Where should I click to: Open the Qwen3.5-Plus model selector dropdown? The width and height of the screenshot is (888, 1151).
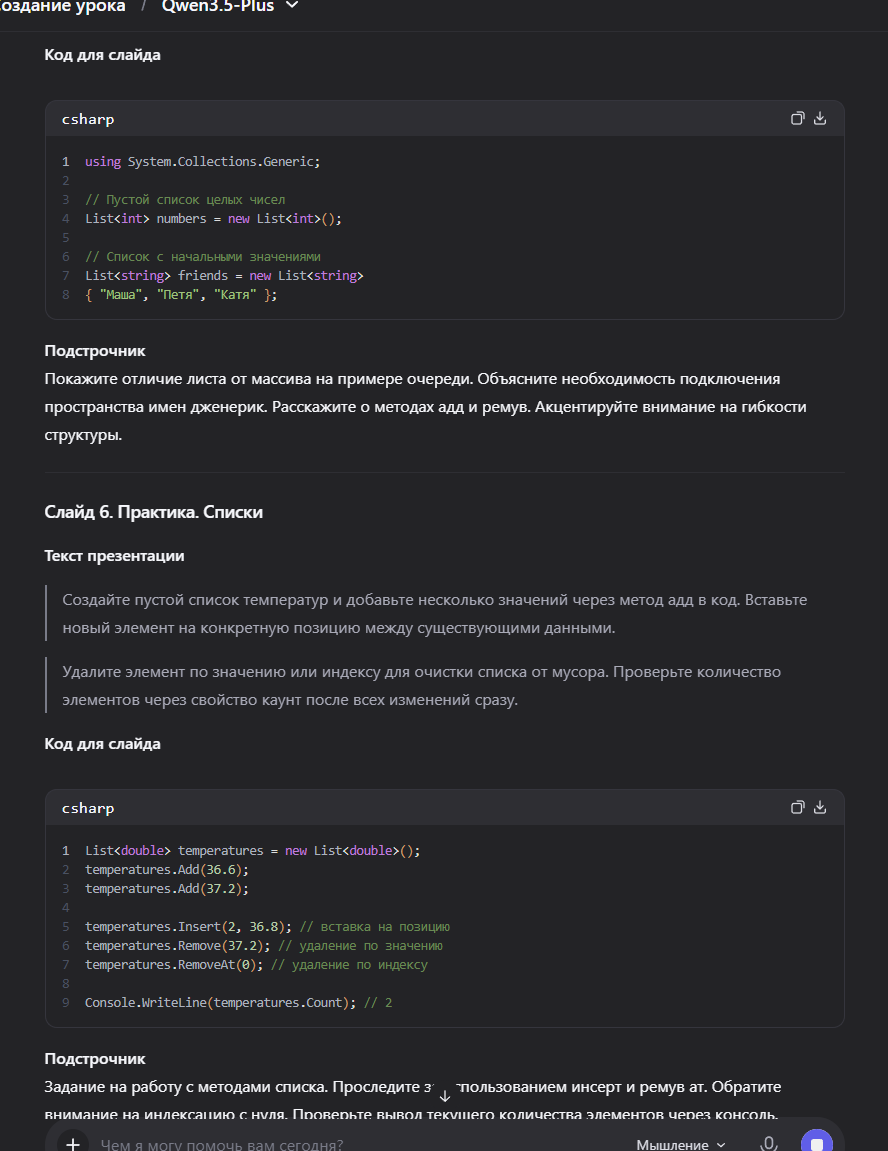pos(217,6)
